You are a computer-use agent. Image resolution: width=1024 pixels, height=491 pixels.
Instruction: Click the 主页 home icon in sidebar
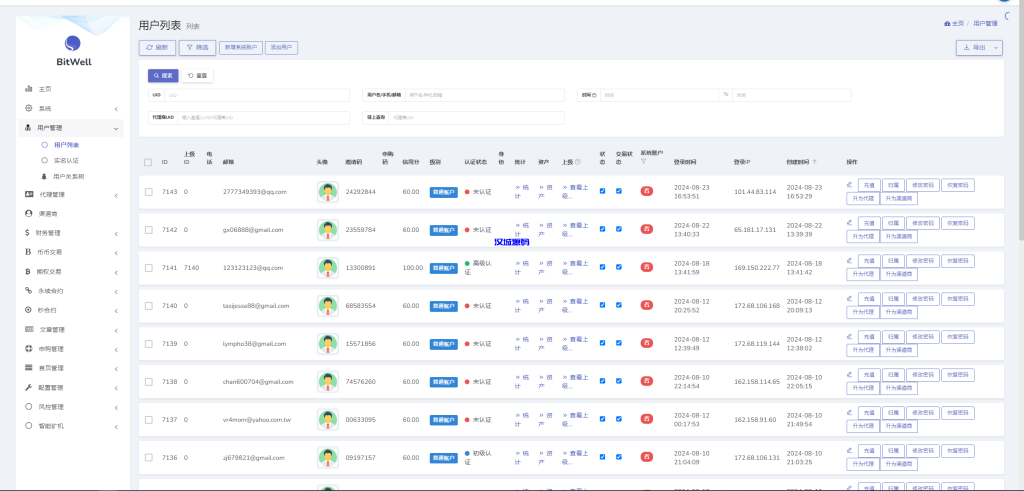click(28, 89)
